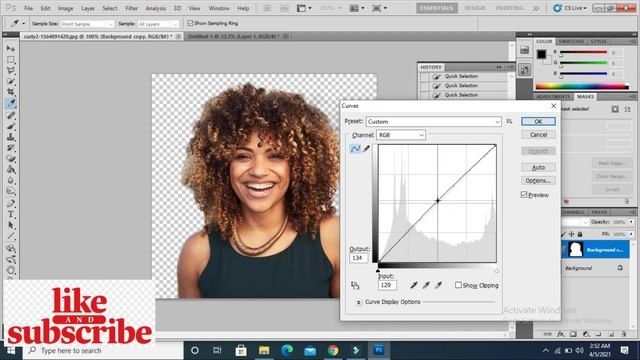Toggle the Preview checkbox in Curves
The width and height of the screenshot is (640, 360).
pyautogui.click(x=524, y=195)
